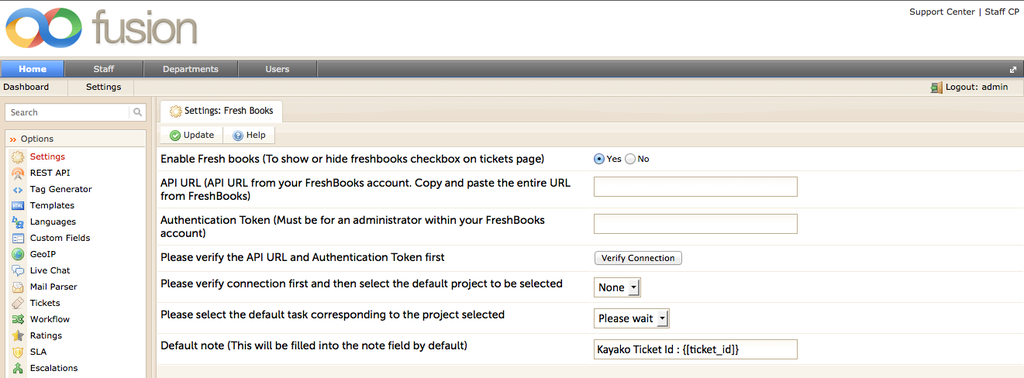Open Mail Parser entry
Screen dimensions: 1024x378
click(x=54, y=287)
